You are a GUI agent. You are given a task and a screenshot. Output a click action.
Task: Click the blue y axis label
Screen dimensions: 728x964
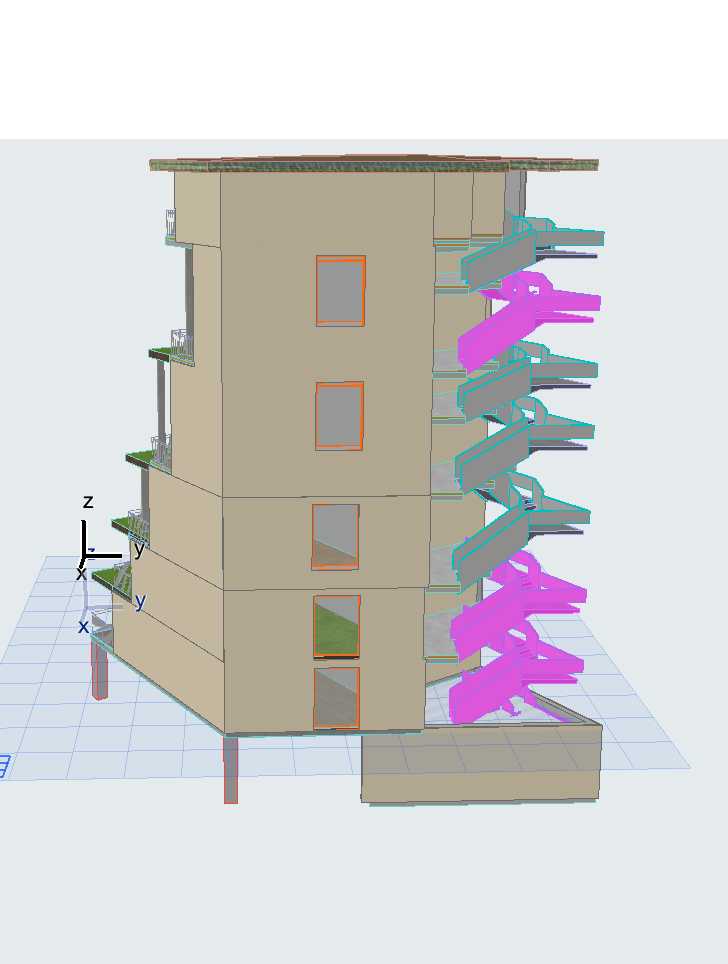click(x=140, y=601)
